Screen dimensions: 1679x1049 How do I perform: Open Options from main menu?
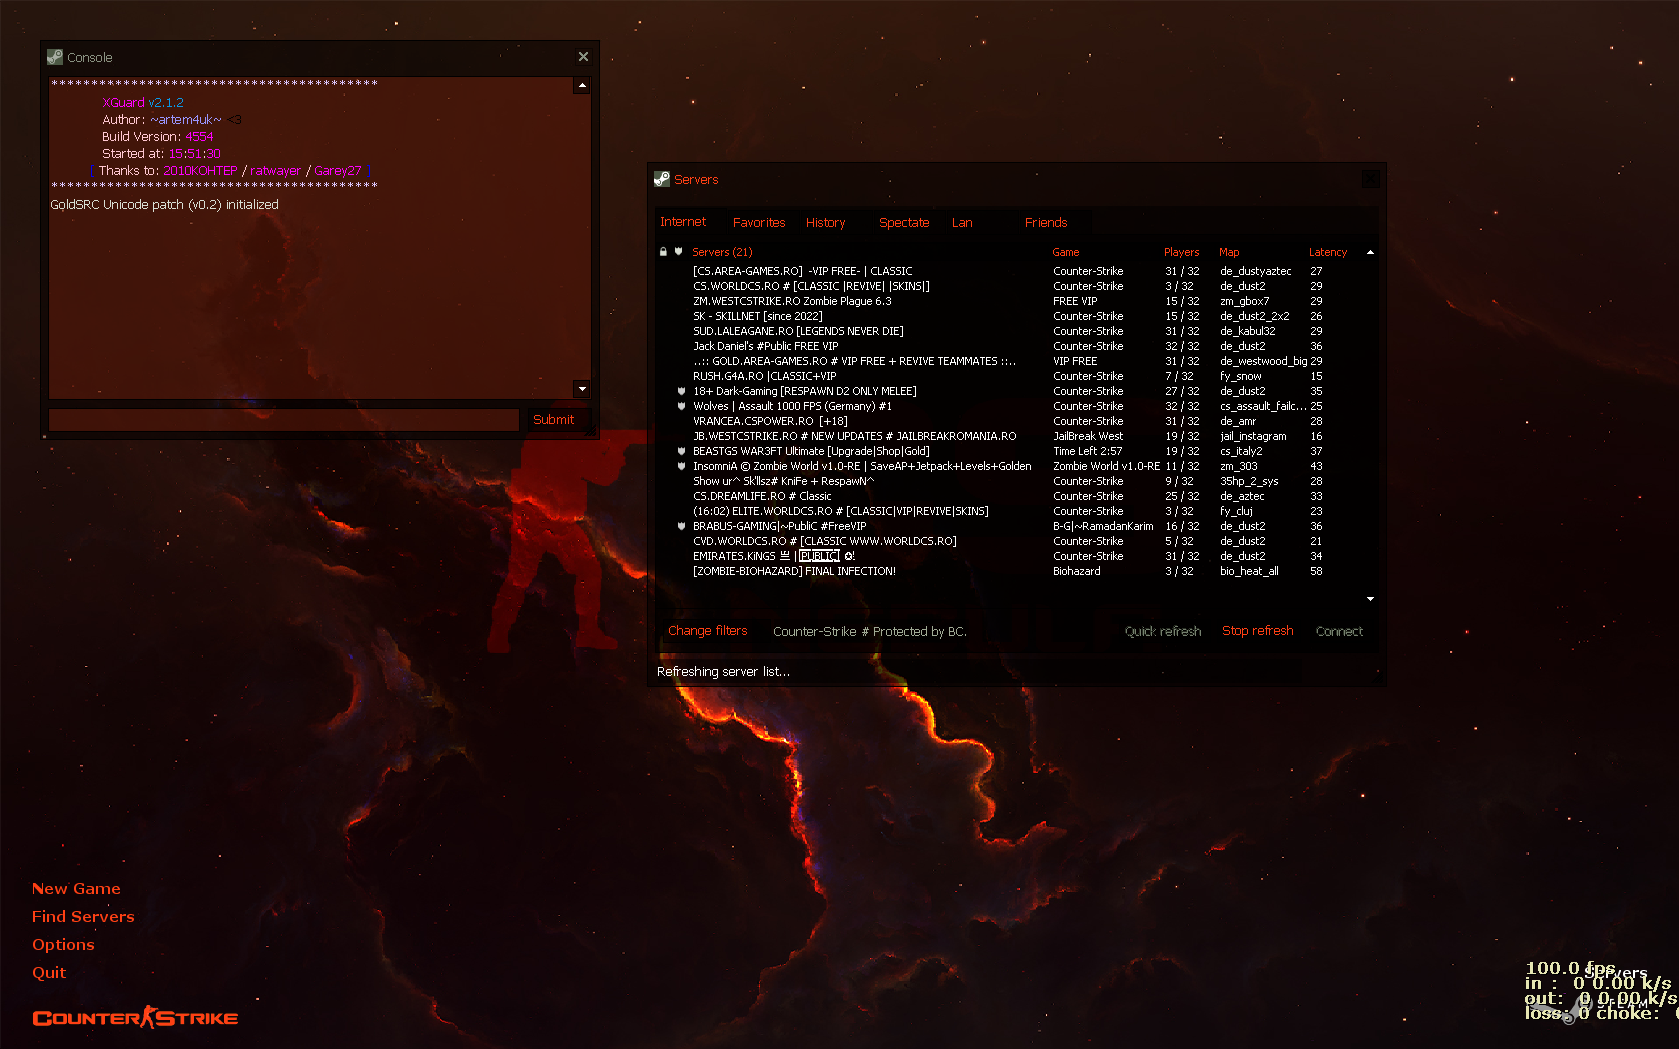click(x=63, y=944)
